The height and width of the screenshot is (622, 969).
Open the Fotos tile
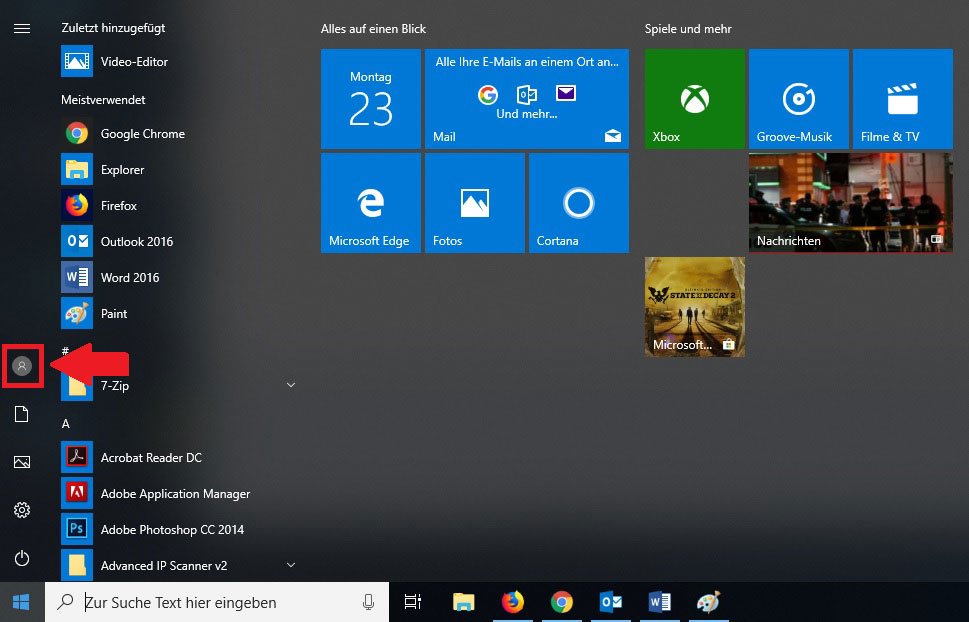point(475,203)
